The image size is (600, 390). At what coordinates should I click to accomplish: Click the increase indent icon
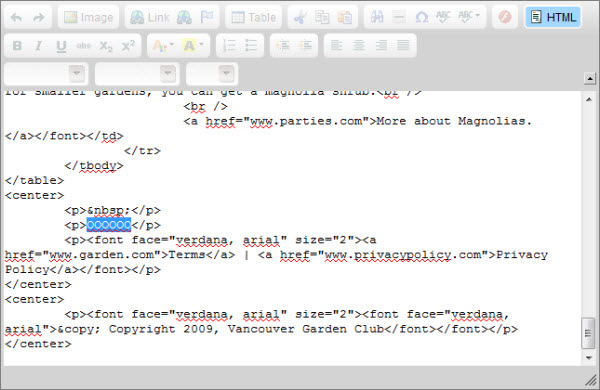[305, 46]
